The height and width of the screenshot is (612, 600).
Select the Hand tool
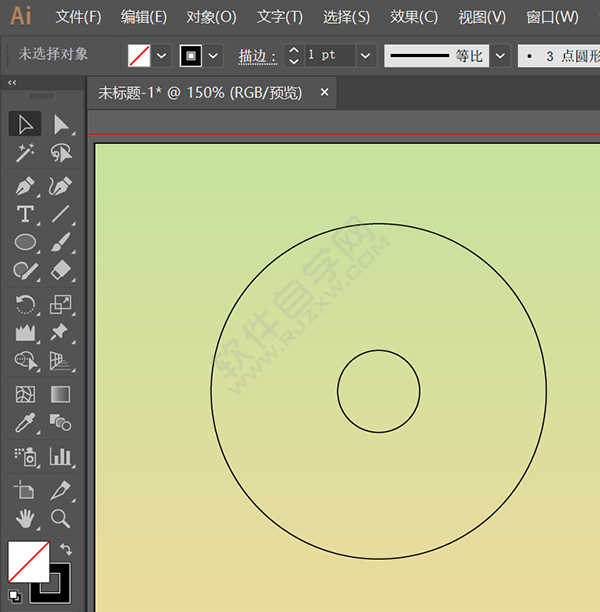coord(25,518)
